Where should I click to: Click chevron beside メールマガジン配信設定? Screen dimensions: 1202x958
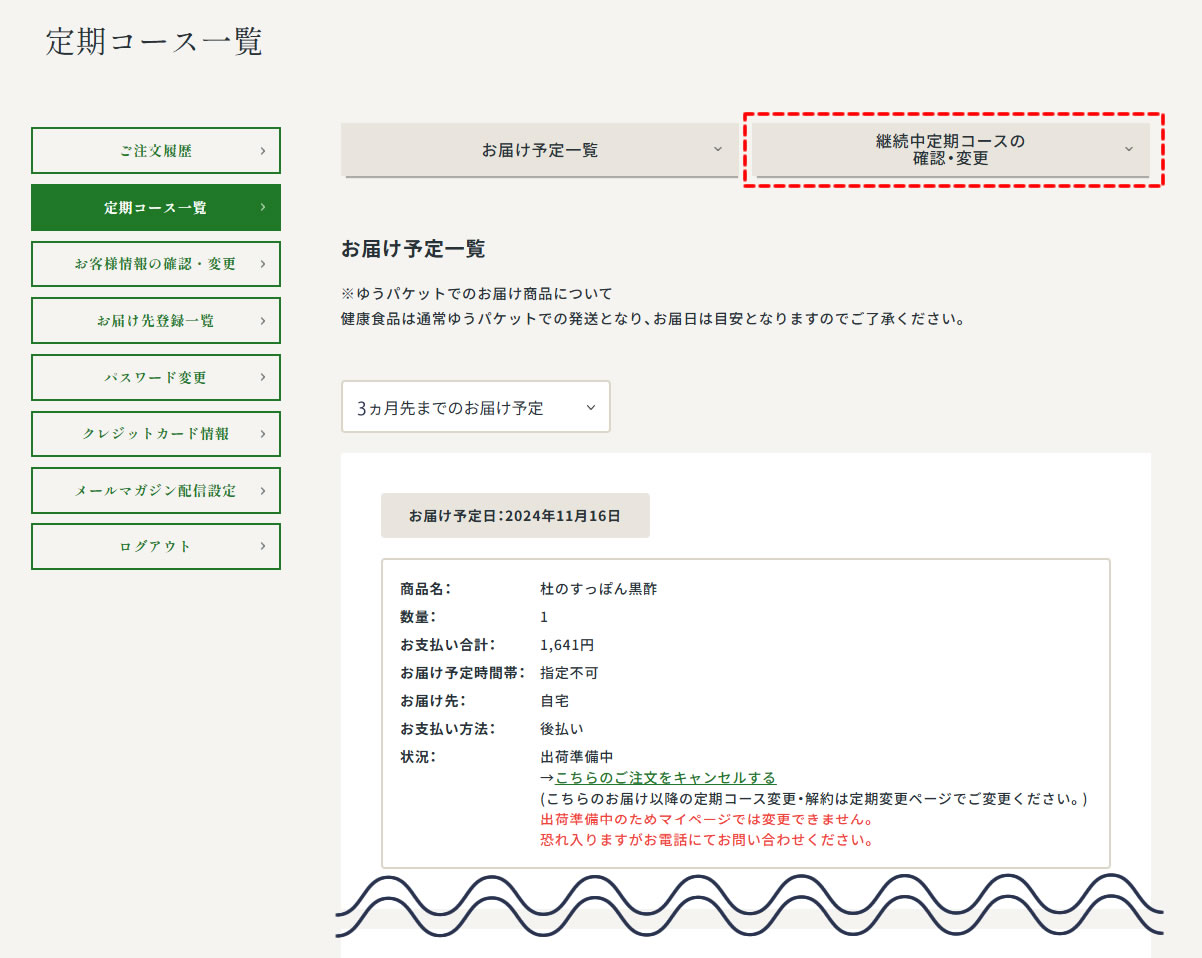coord(262,490)
